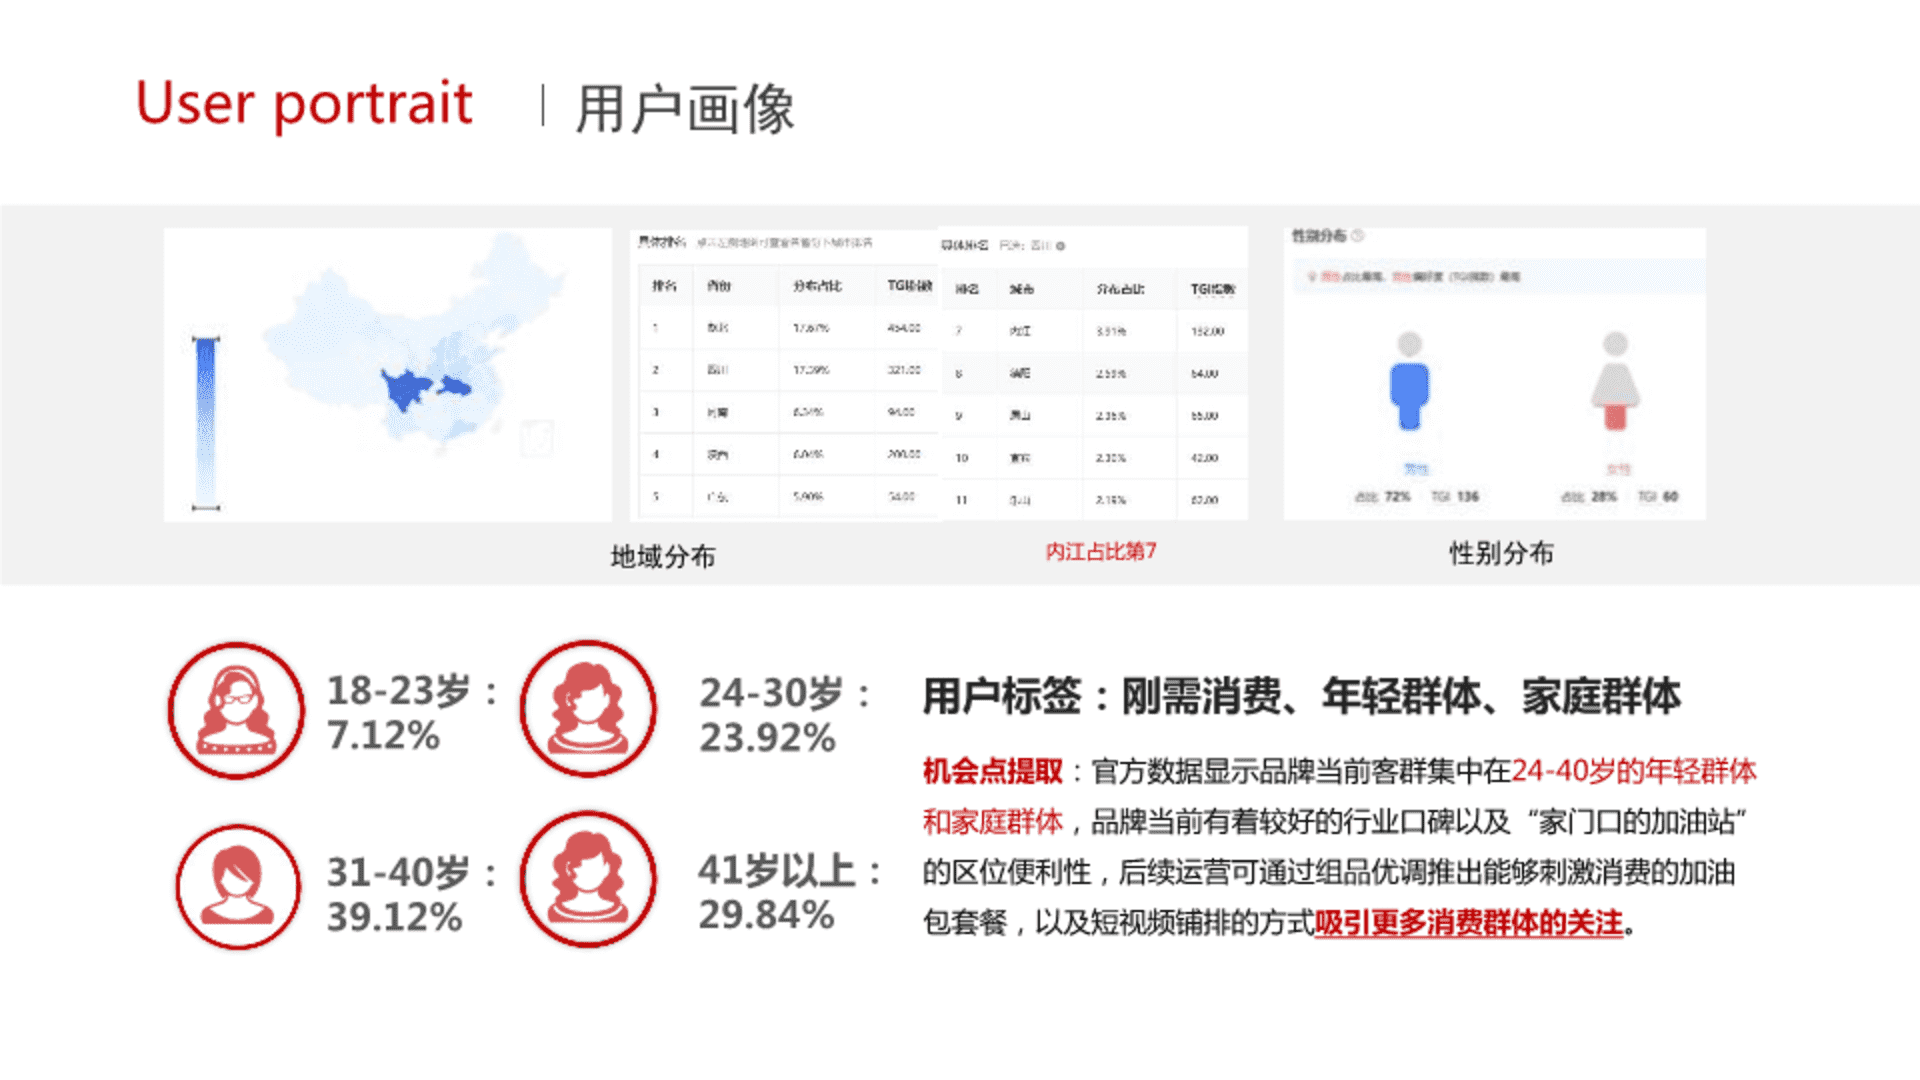Click the avatar icon beside 41岁以上
This screenshot has width=1920, height=1080.
tap(588, 879)
